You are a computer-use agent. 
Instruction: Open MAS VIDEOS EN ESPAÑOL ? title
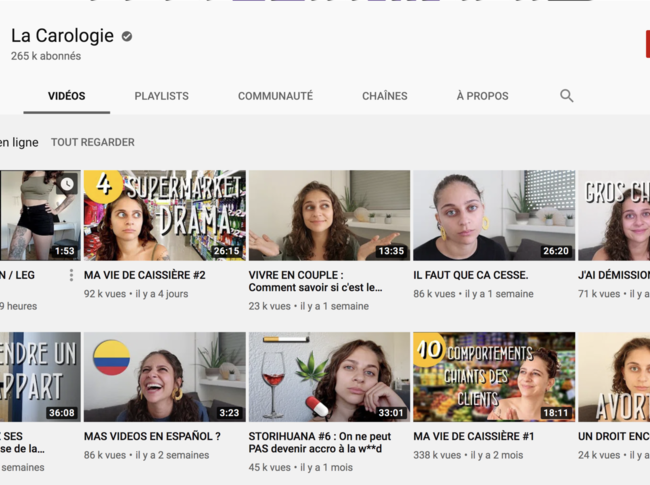(152, 436)
